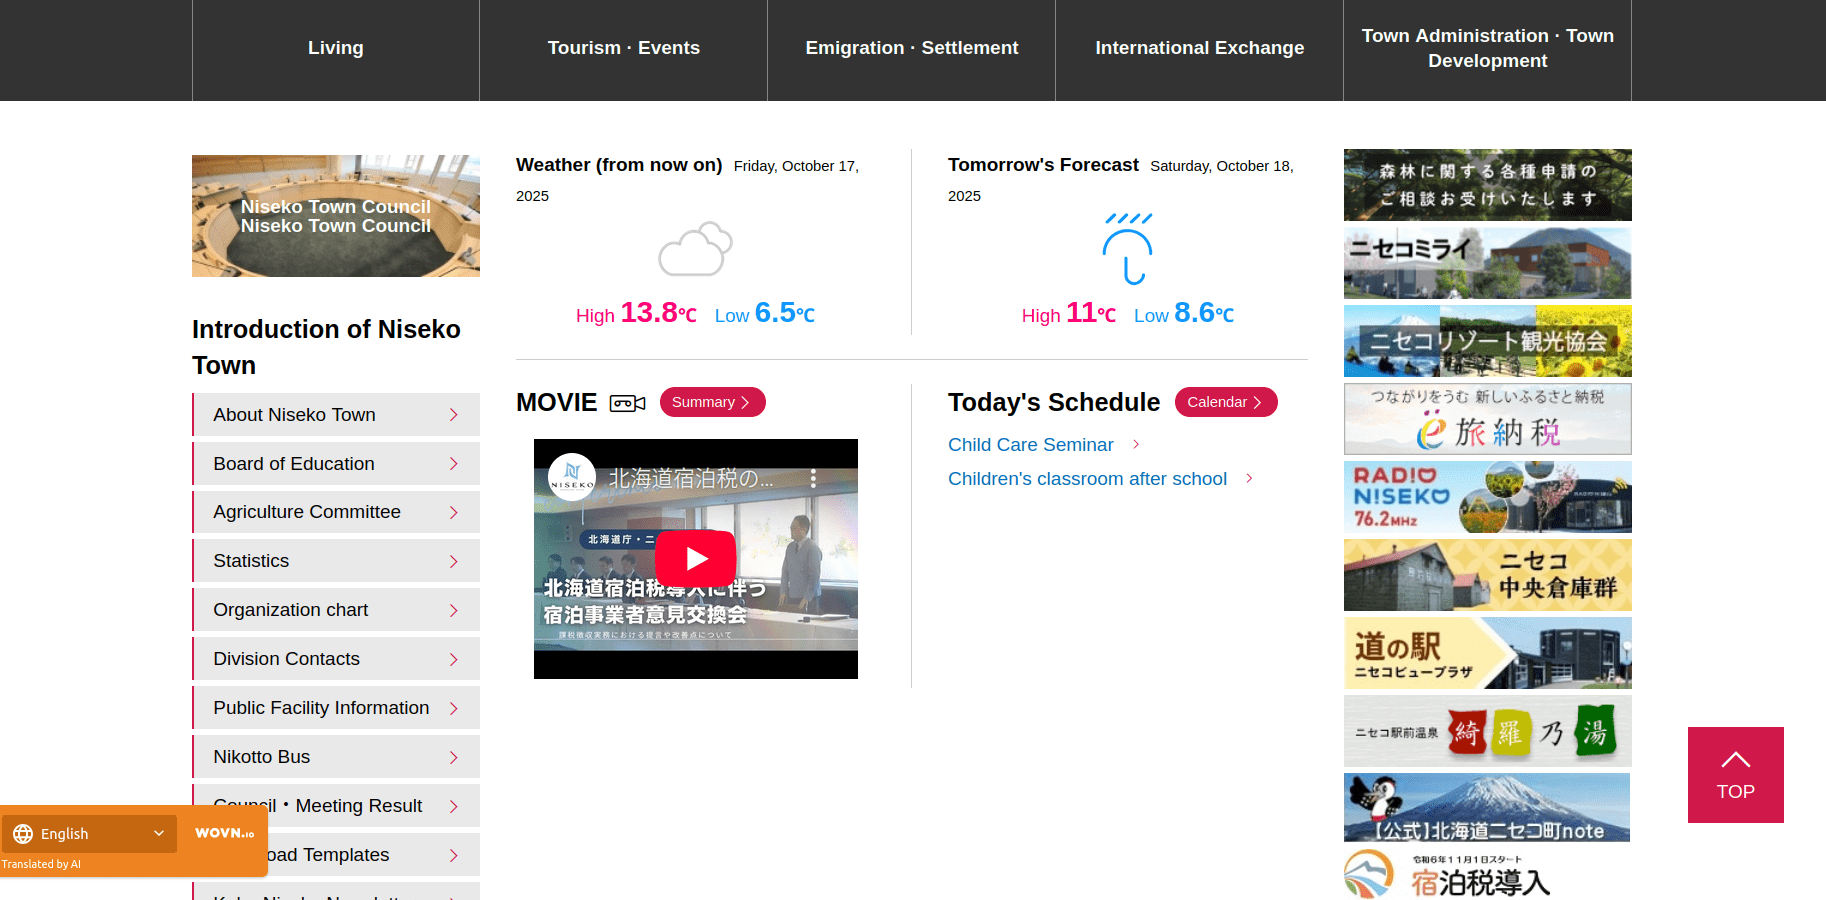The width and height of the screenshot is (1826, 900).
Task: Click the Niseko Town Council banner image
Action: click(x=335, y=216)
